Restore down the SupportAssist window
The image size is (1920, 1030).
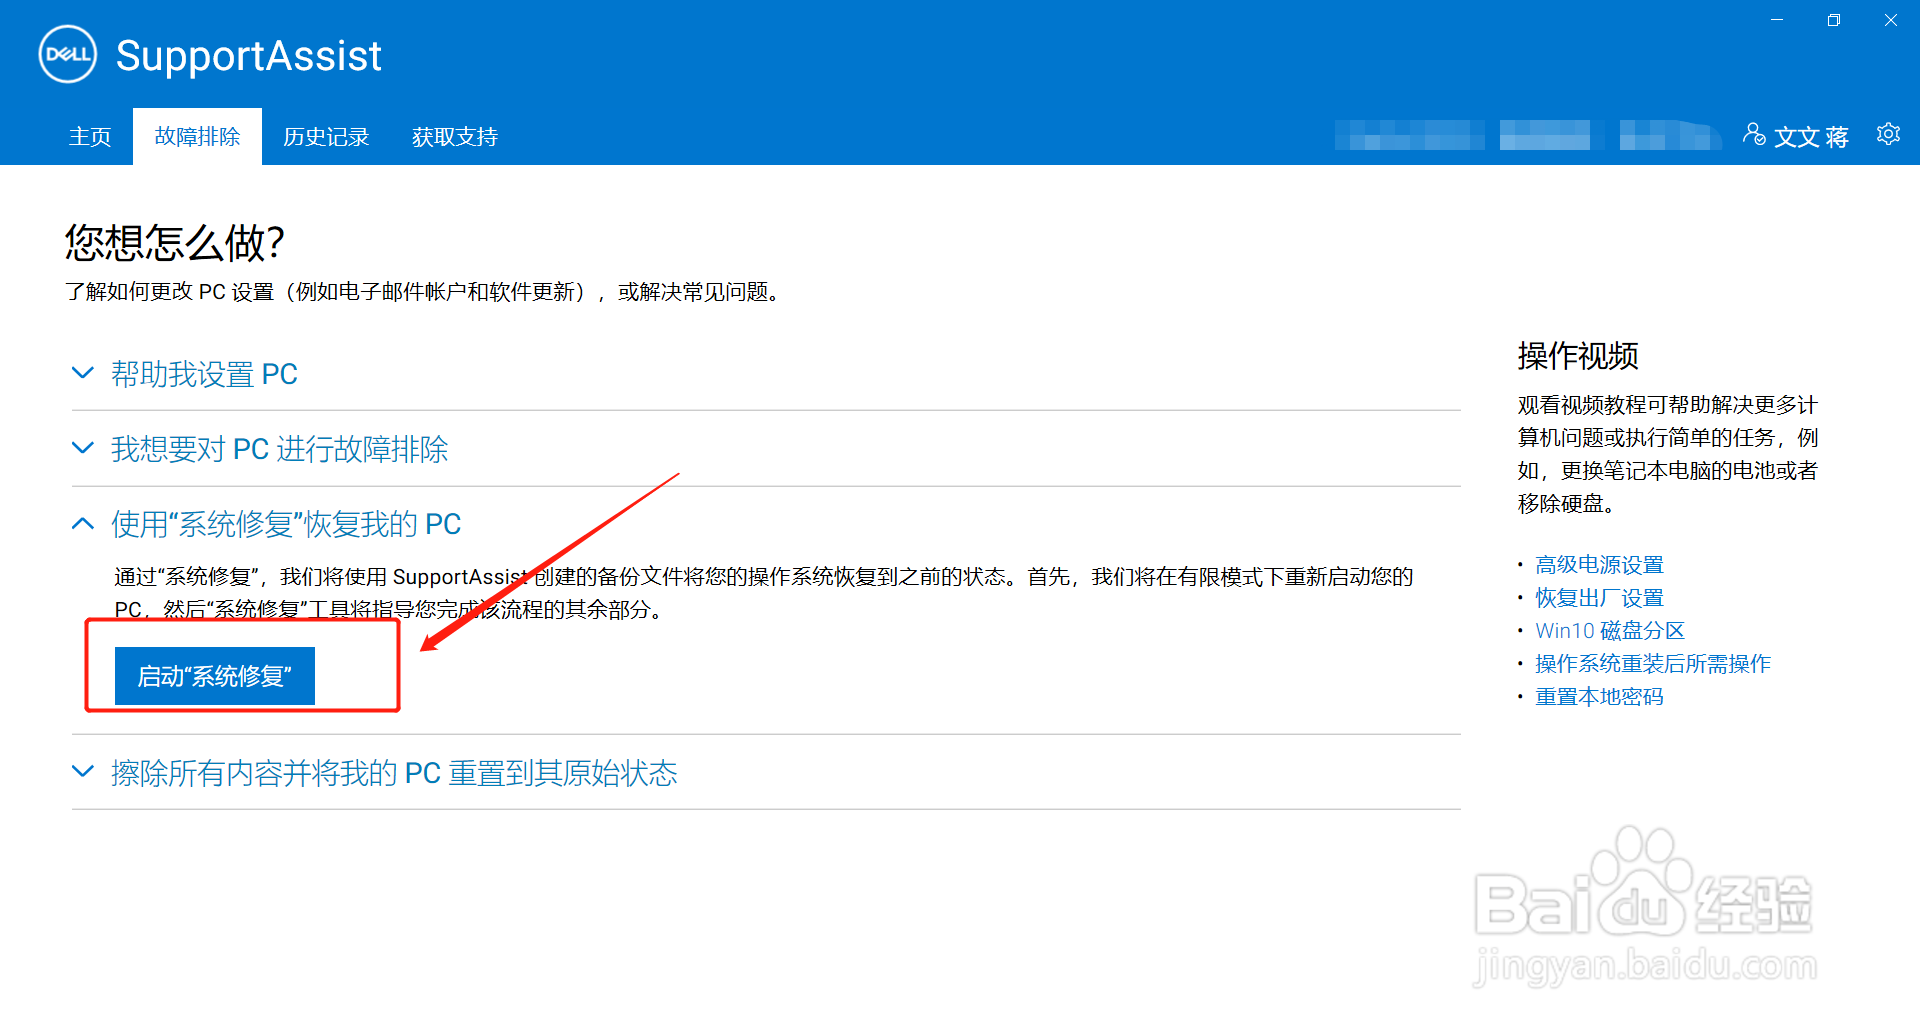click(1833, 20)
